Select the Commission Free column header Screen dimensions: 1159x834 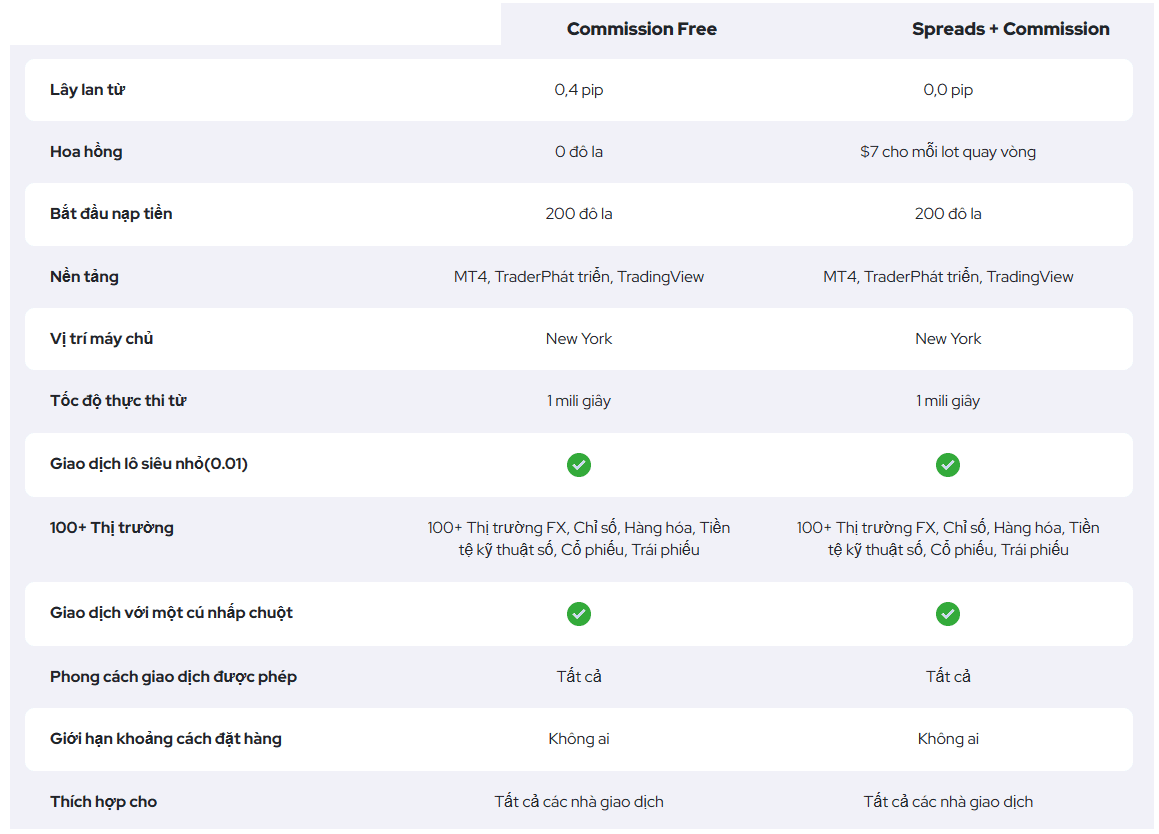pos(642,29)
